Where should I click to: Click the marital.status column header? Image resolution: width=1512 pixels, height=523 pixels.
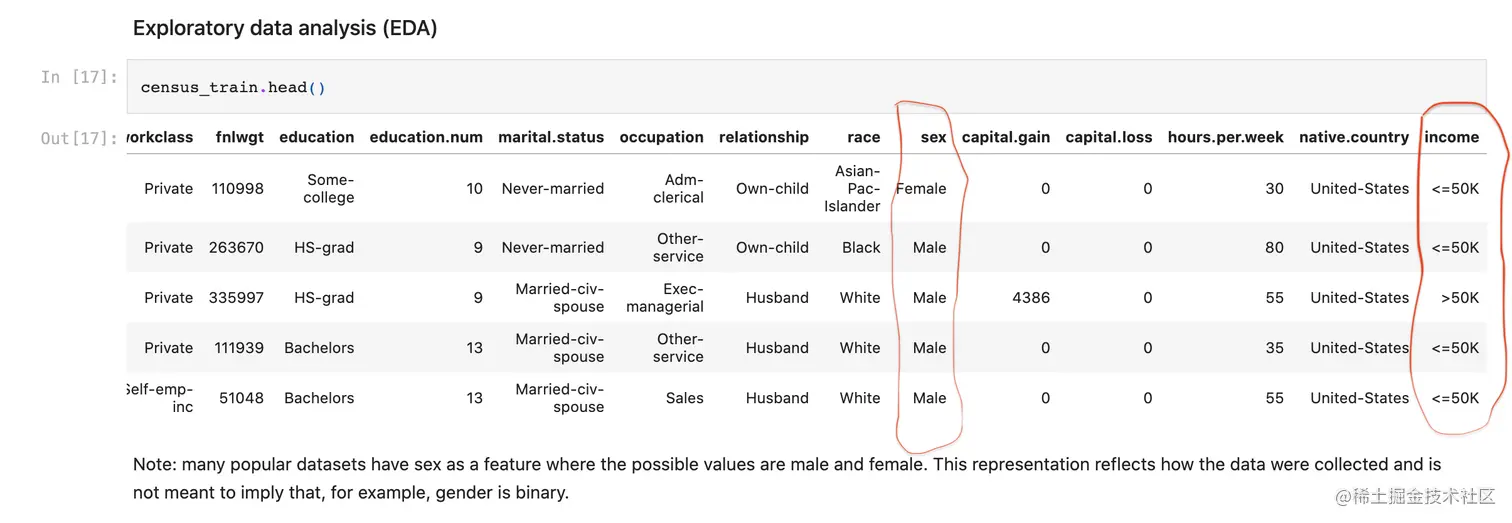(x=551, y=137)
